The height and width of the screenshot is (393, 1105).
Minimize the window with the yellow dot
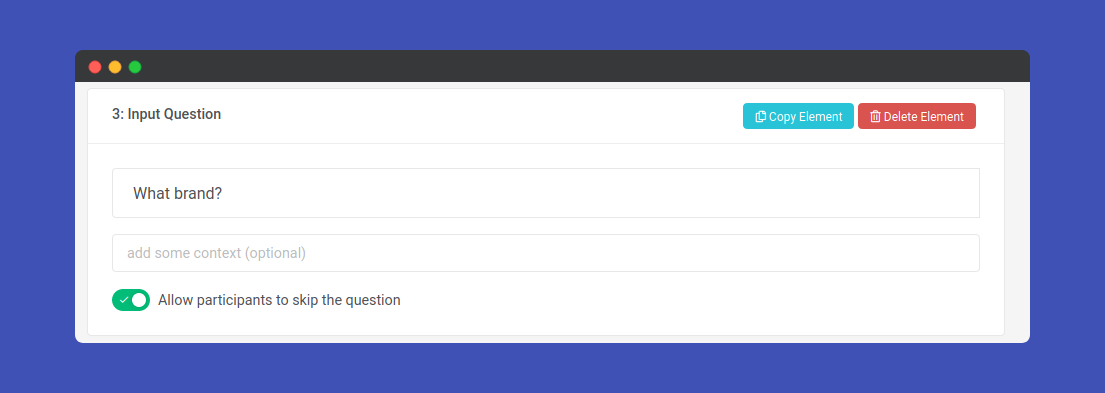coord(115,67)
